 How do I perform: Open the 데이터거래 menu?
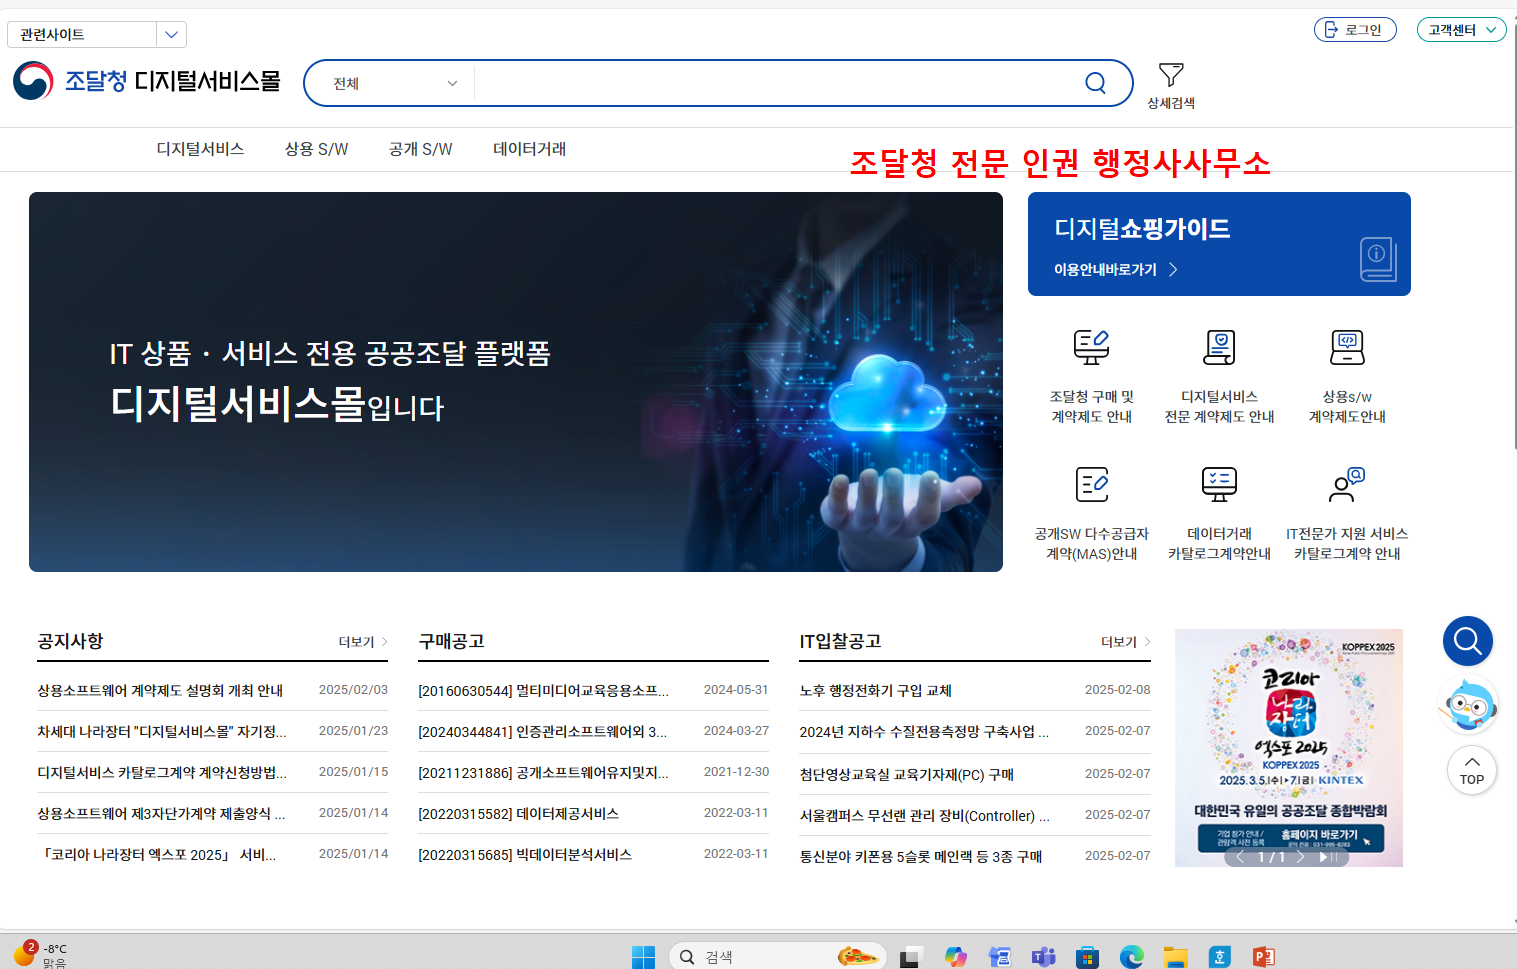pyautogui.click(x=529, y=149)
